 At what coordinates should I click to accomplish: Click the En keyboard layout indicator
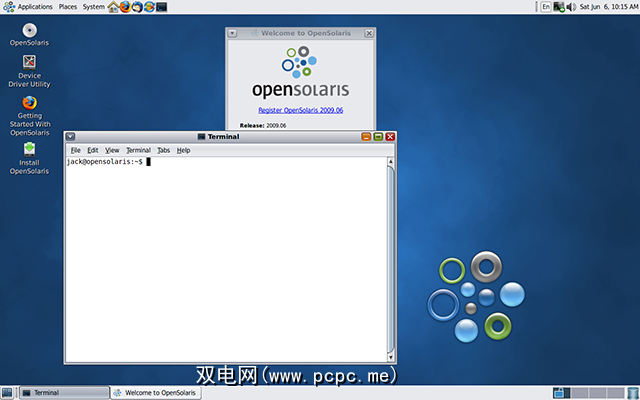pyautogui.click(x=546, y=7)
